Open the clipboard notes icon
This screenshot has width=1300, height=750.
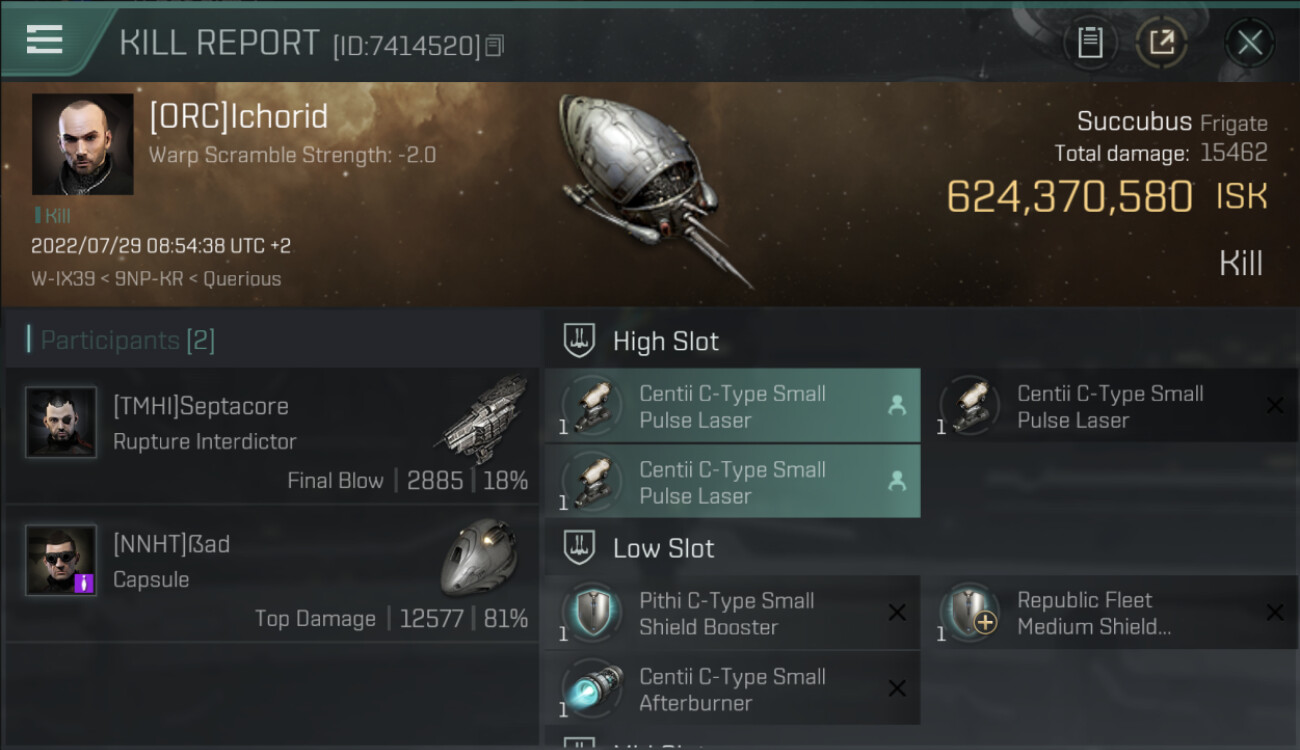point(1090,42)
